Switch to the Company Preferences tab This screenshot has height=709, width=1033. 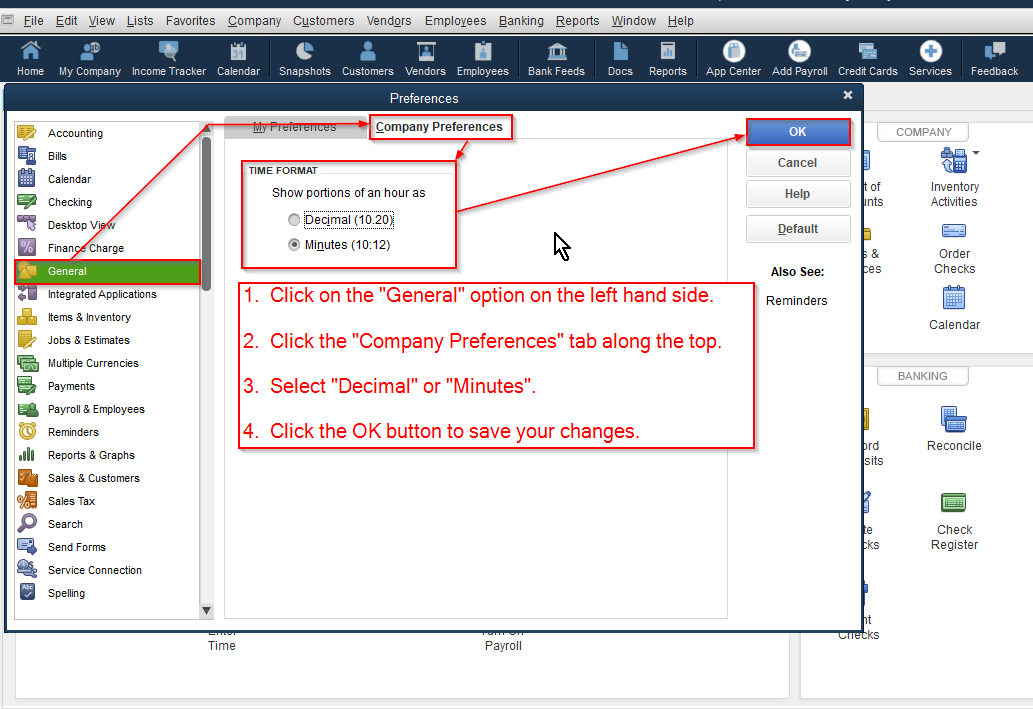coord(440,127)
